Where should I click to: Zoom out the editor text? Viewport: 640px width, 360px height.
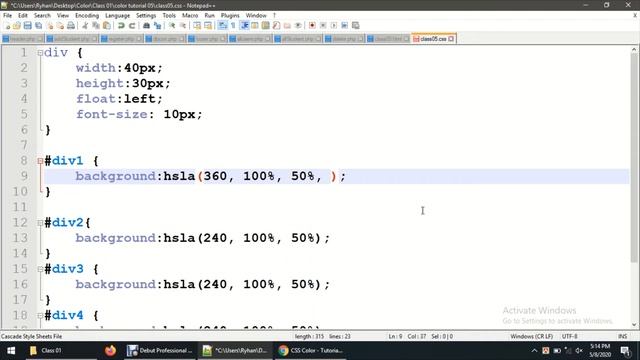coord(182,26)
